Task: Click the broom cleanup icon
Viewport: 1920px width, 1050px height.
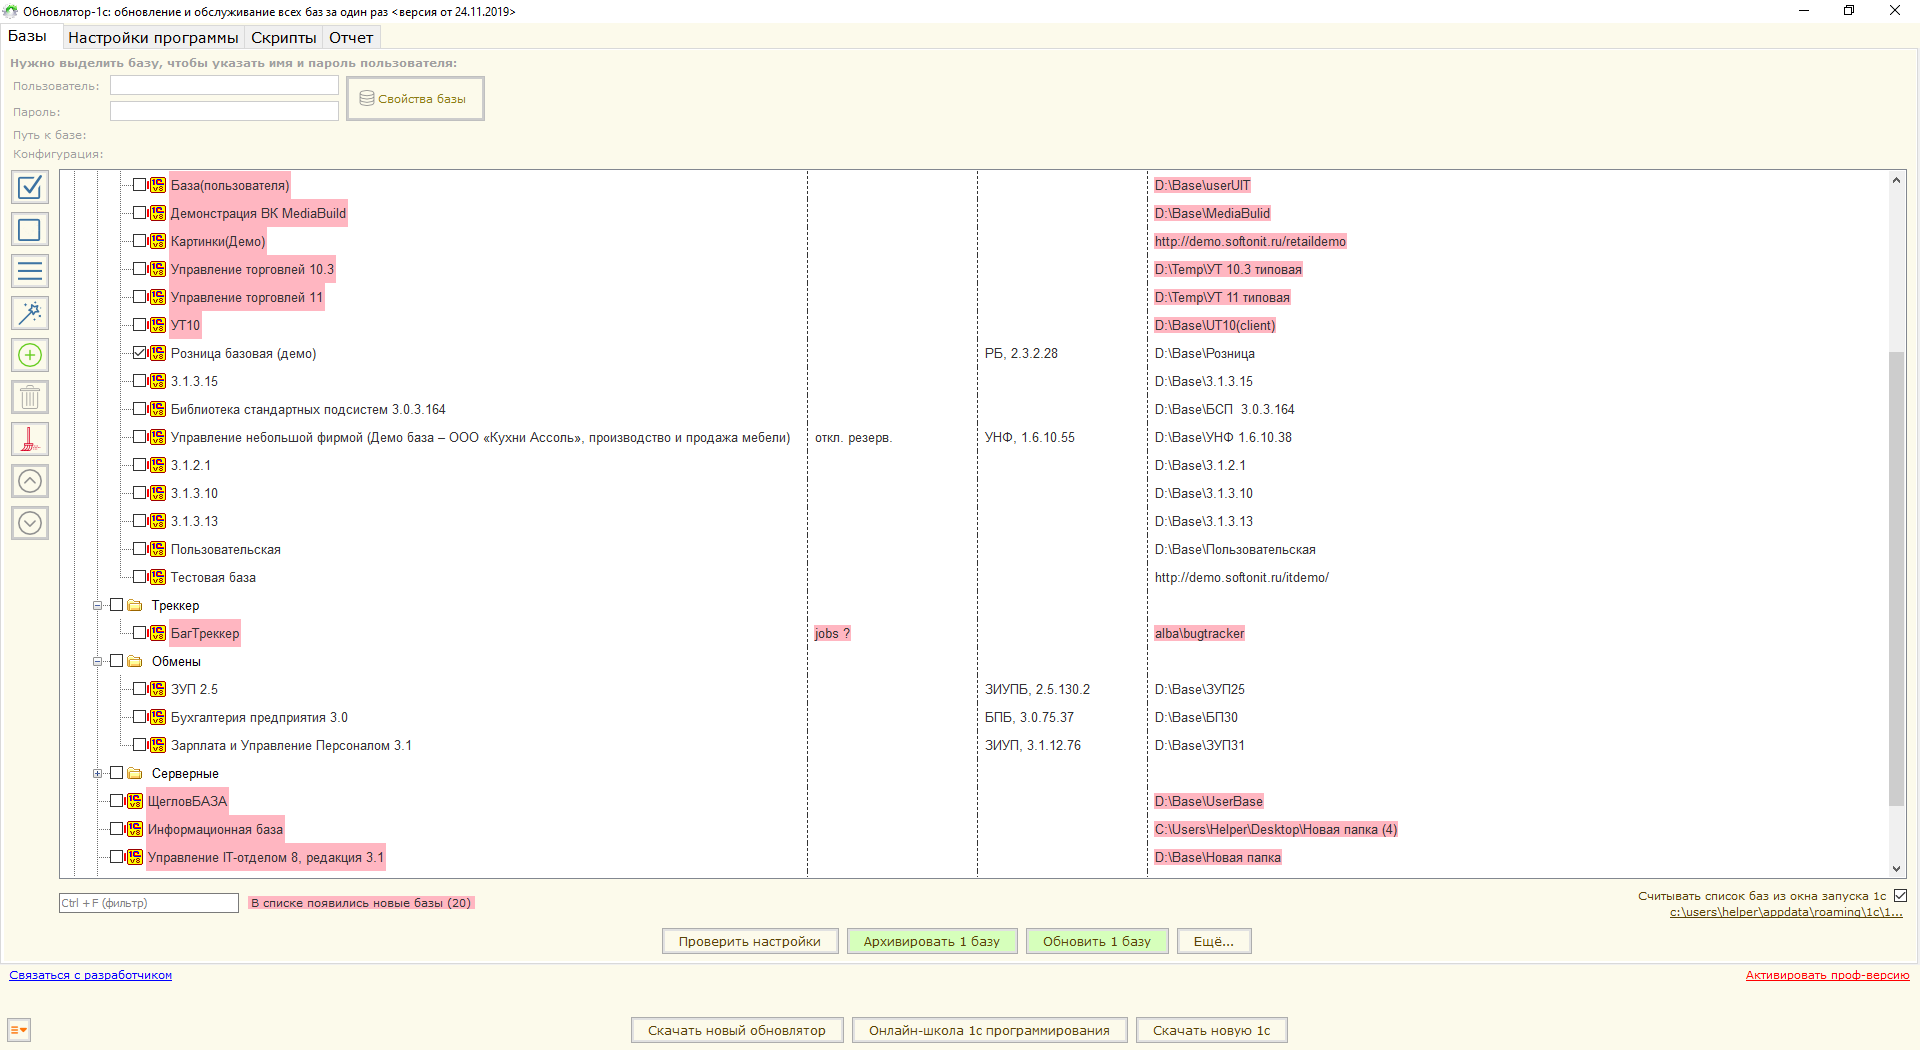Action: pyautogui.click(x=30, y=439)
